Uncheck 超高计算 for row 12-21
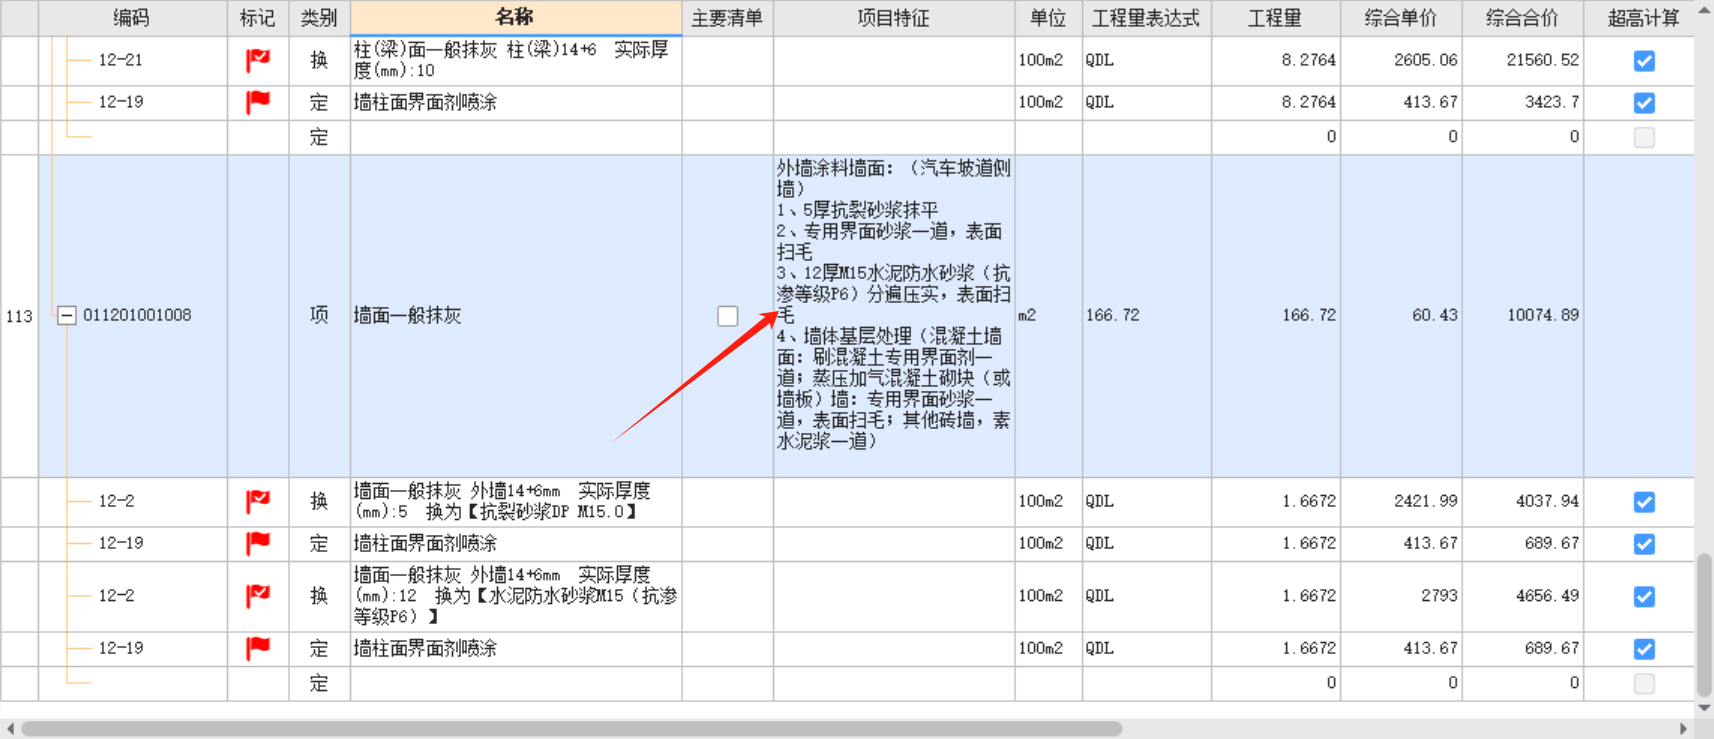1714x739 pixels. click(x=1644, y=61)
